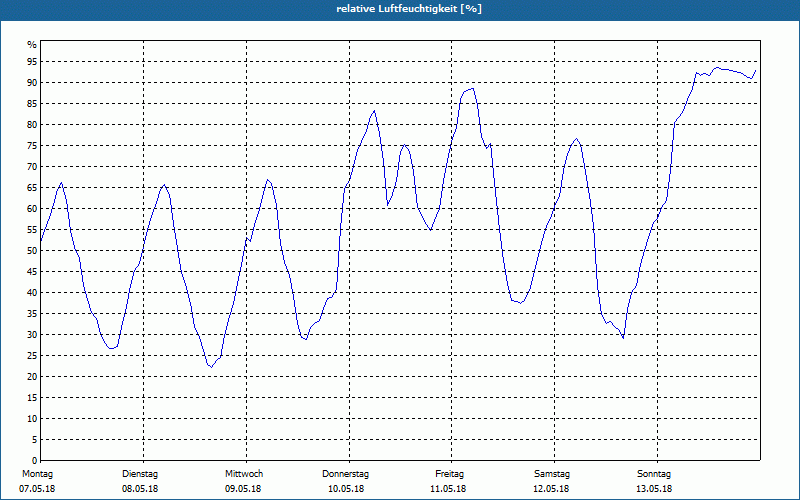The height and width of the screenshot is (500, 800).
Task: Click the 65 value on y-axis
Action: pyautogui.click(x=32, y=188)
